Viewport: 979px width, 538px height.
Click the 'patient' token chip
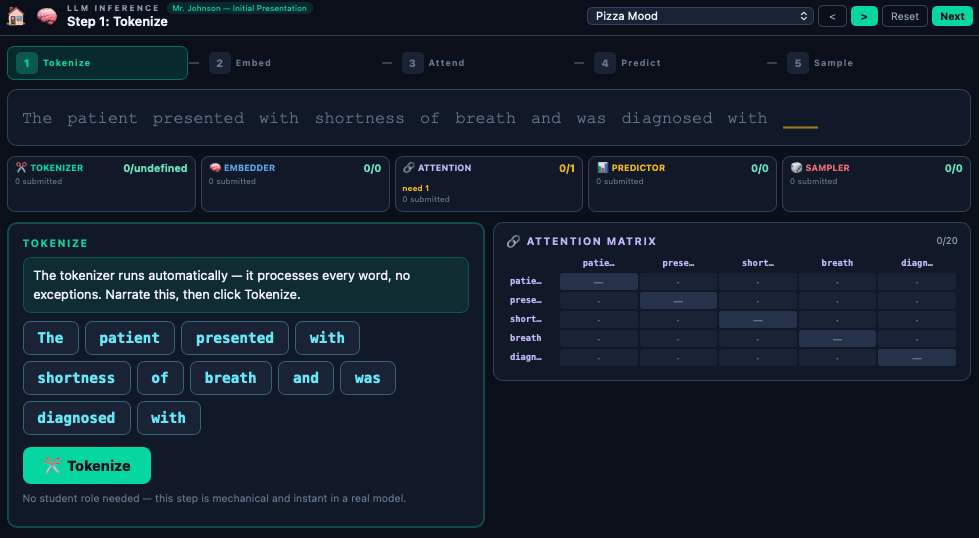click(x=130, y=338)
